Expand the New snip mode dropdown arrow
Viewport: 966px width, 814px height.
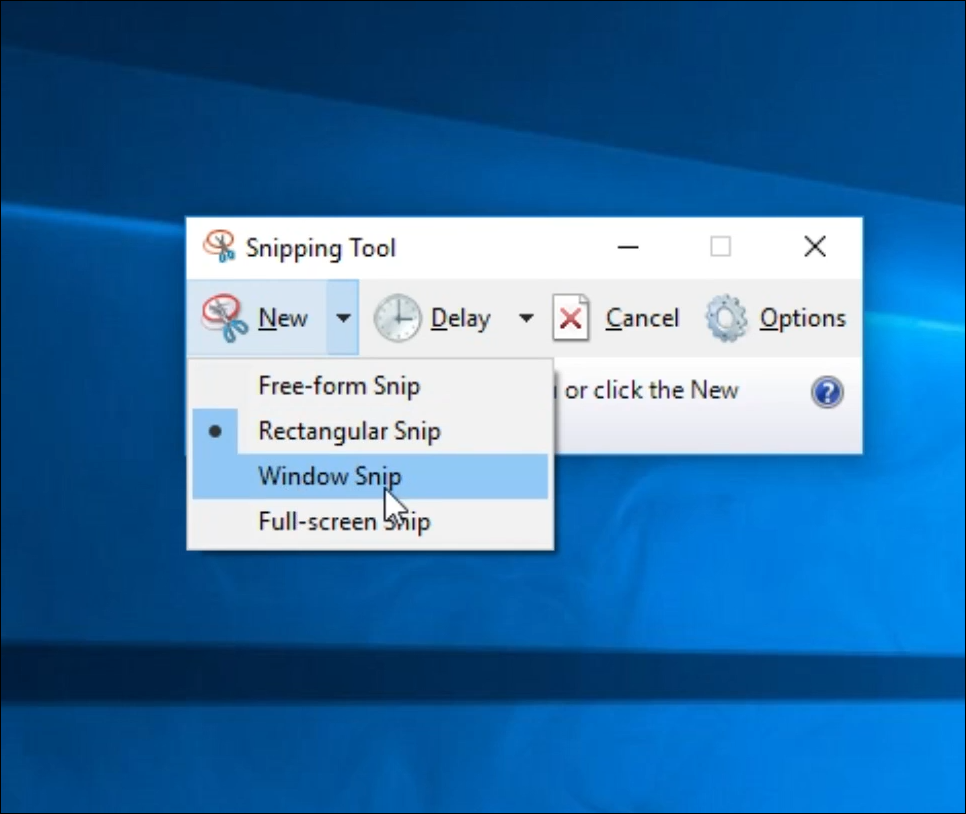pos(343,317)
